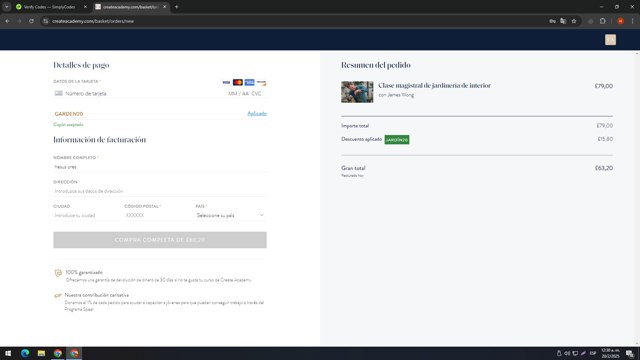
Task: Click the taskbar clock and date
Action: (610, 353)
